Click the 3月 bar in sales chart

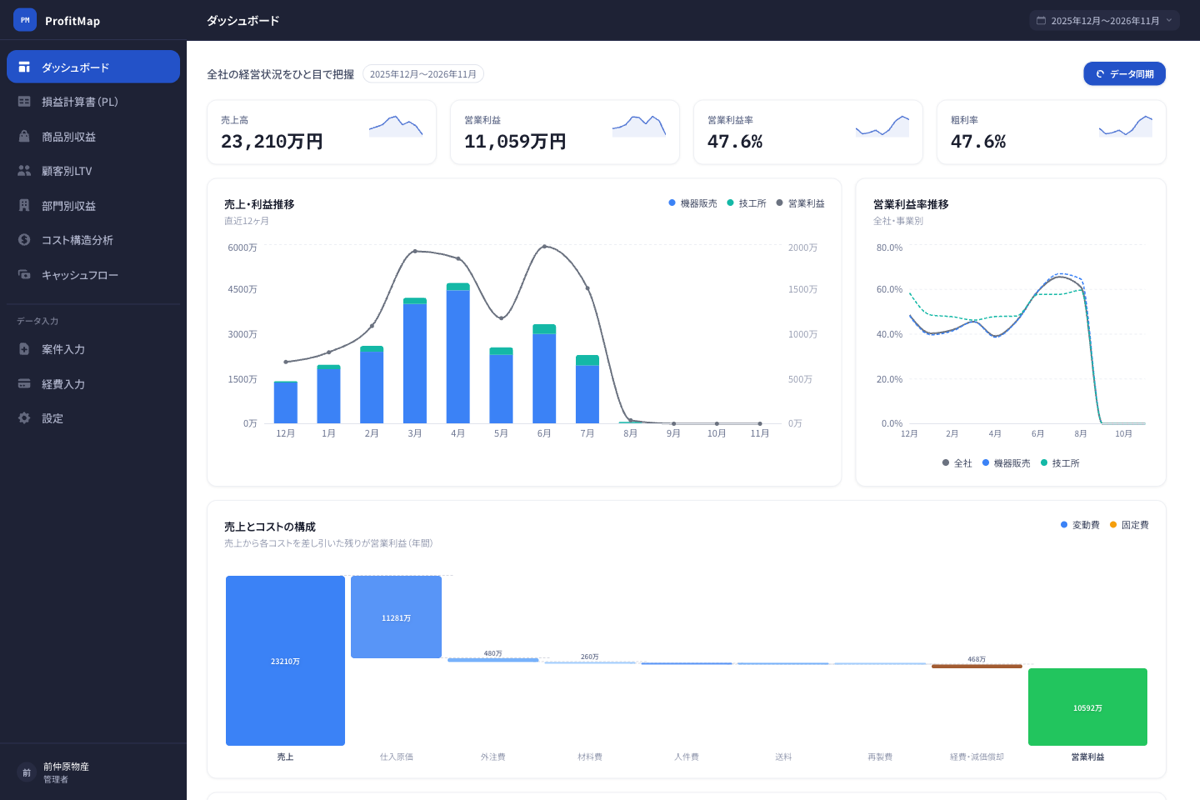(x=415, y=360)
